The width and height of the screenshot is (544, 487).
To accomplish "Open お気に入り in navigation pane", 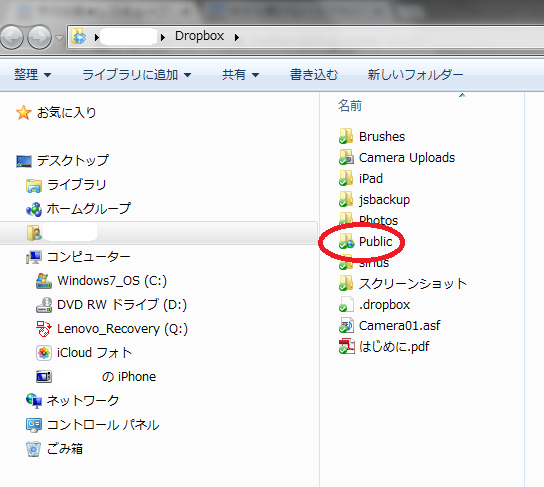I will click(x=67, y=113).
